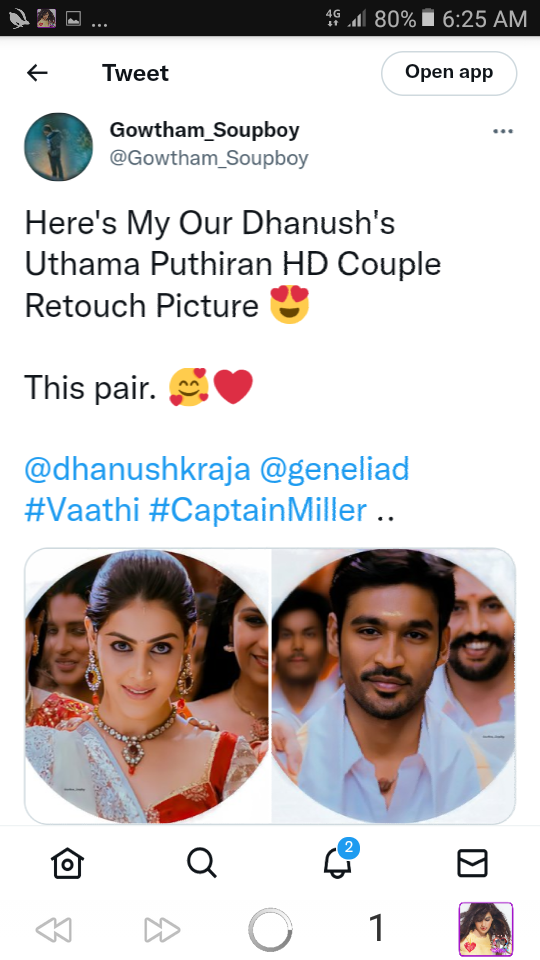
Task: View the right photo of the man
Action: pos(394,686)
